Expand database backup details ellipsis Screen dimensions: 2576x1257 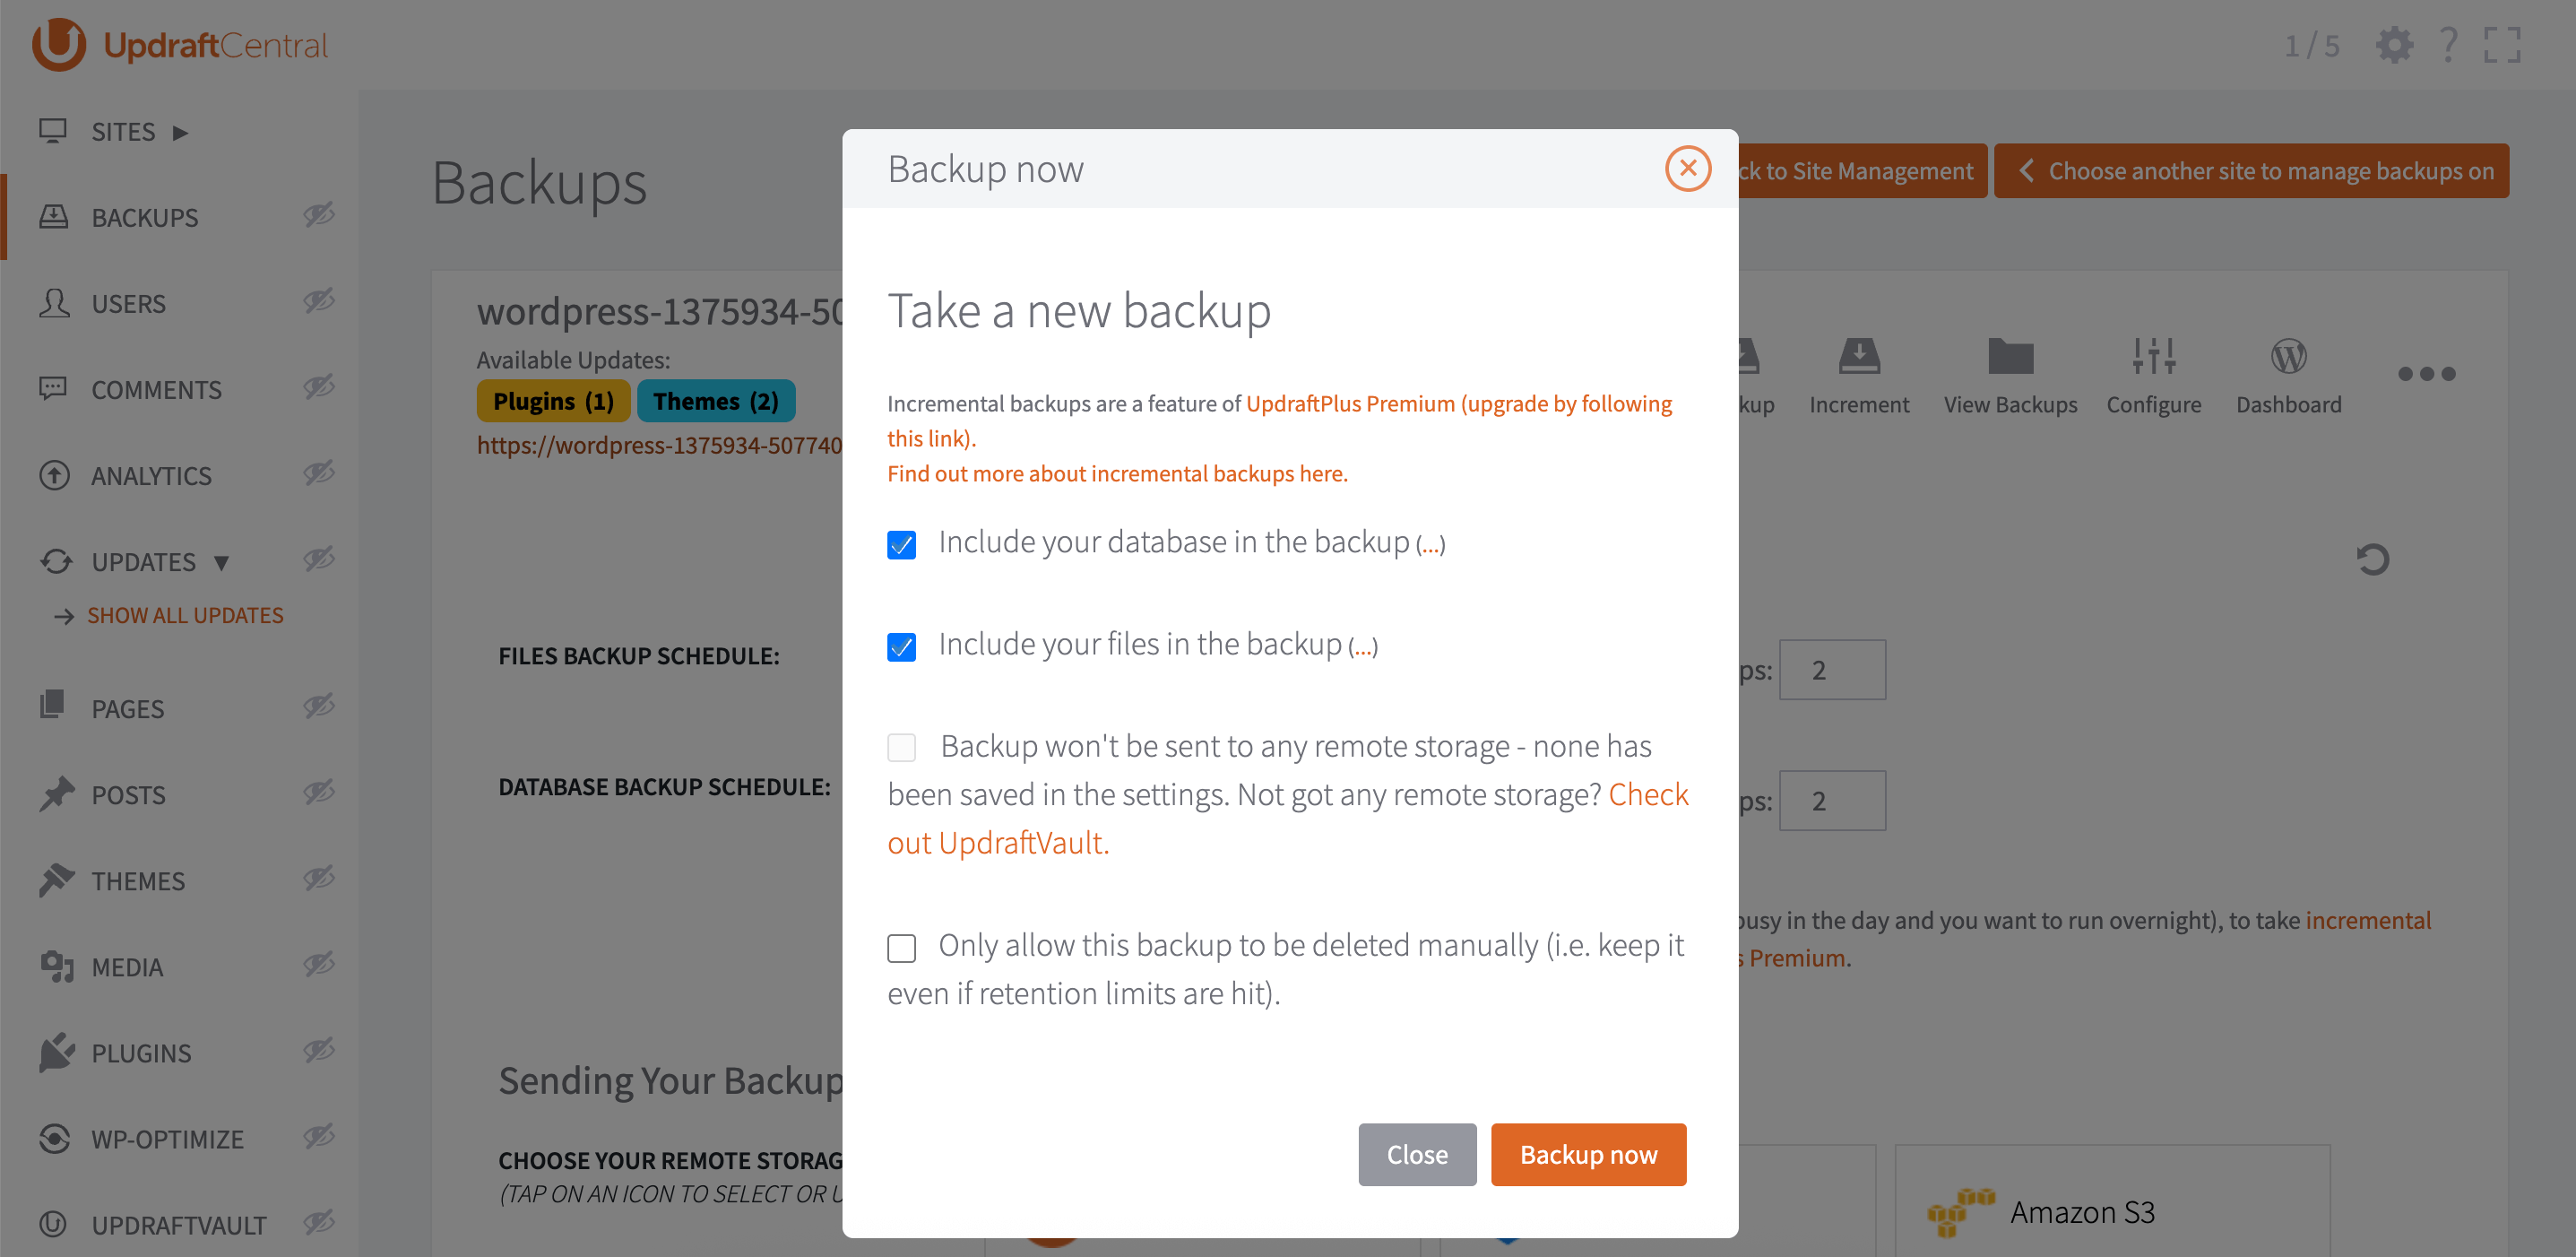click(1430, 546)
